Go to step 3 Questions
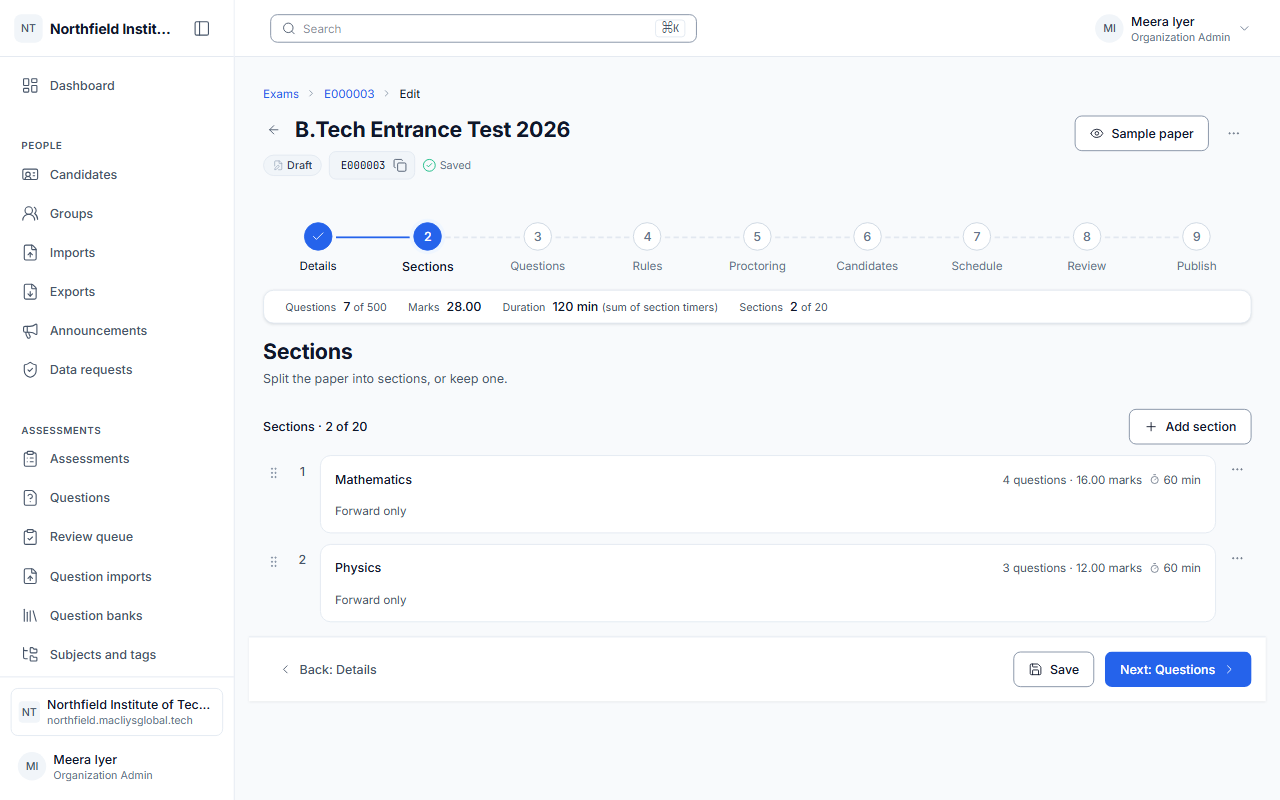Screen dimensions: 1280x800 pos(537,248)
